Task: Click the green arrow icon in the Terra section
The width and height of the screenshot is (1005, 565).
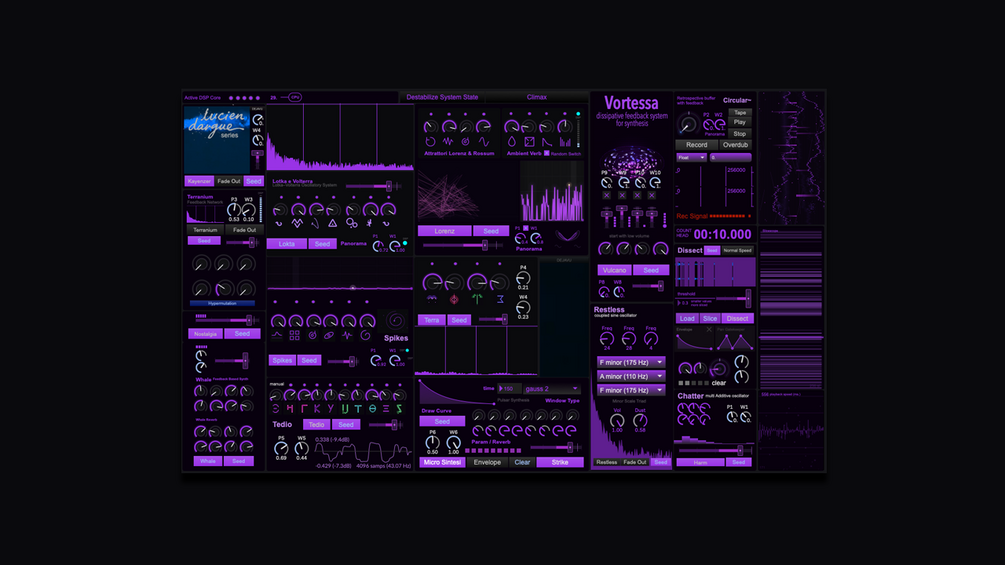Action: coord(477,299)
